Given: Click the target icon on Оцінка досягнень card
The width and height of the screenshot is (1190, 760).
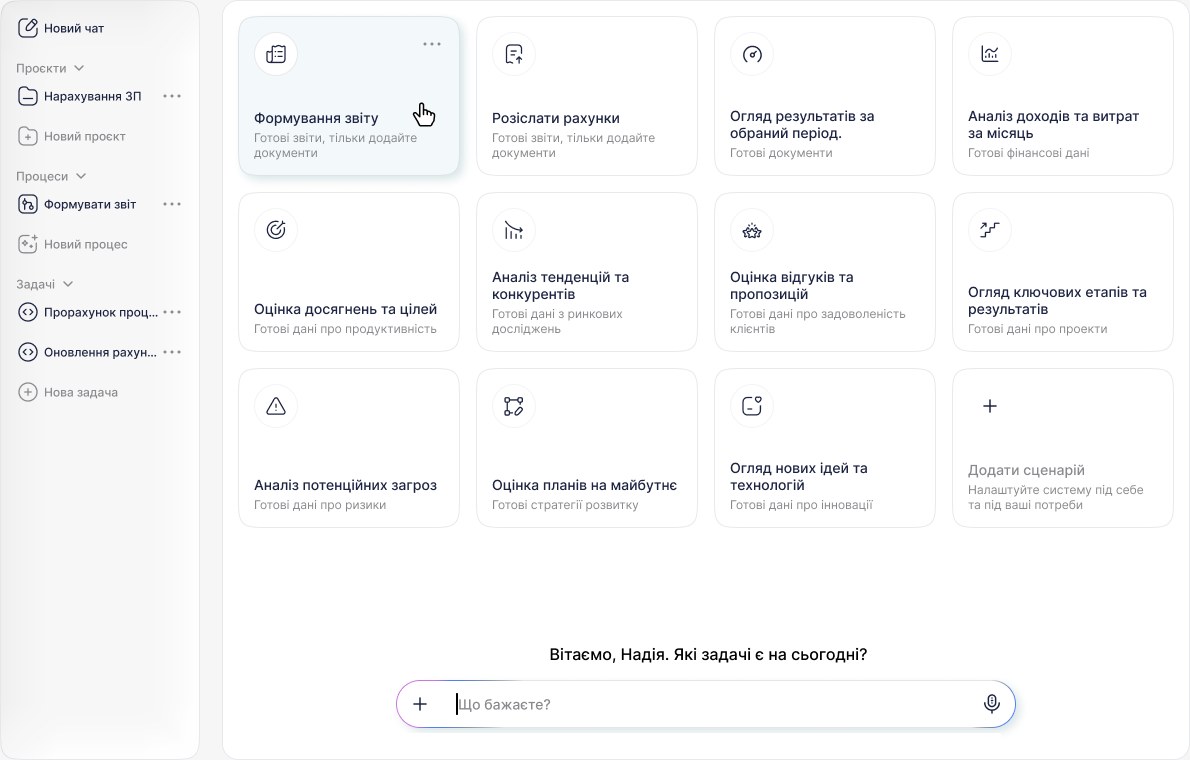Looking at the screenshot, I should tap(276, 230).
